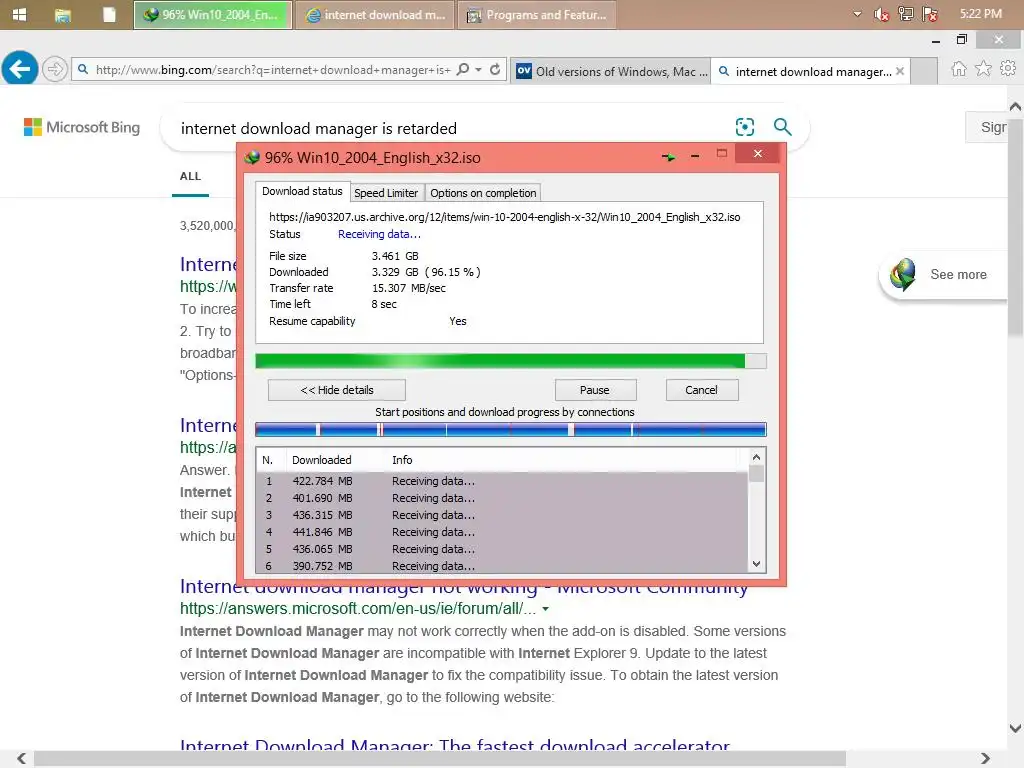
Task: Open the blank document taskbar icon
Action: (x=109, y=14)
